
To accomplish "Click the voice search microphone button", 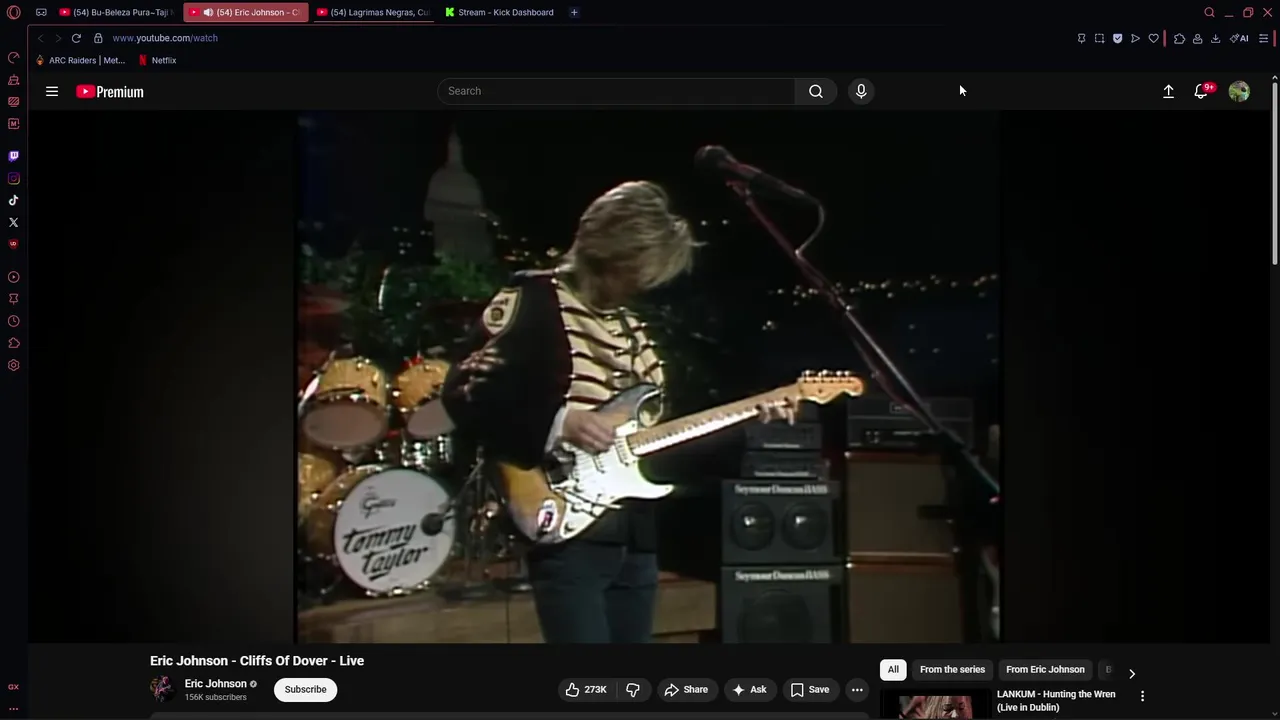I will [861, 91].
